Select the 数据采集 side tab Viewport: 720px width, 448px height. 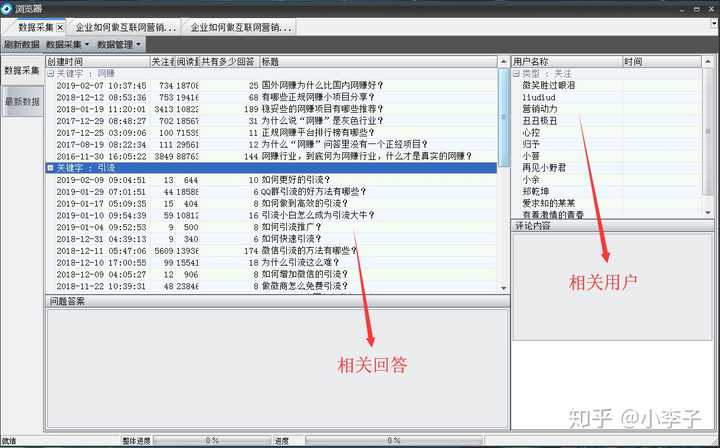point(22,70)
